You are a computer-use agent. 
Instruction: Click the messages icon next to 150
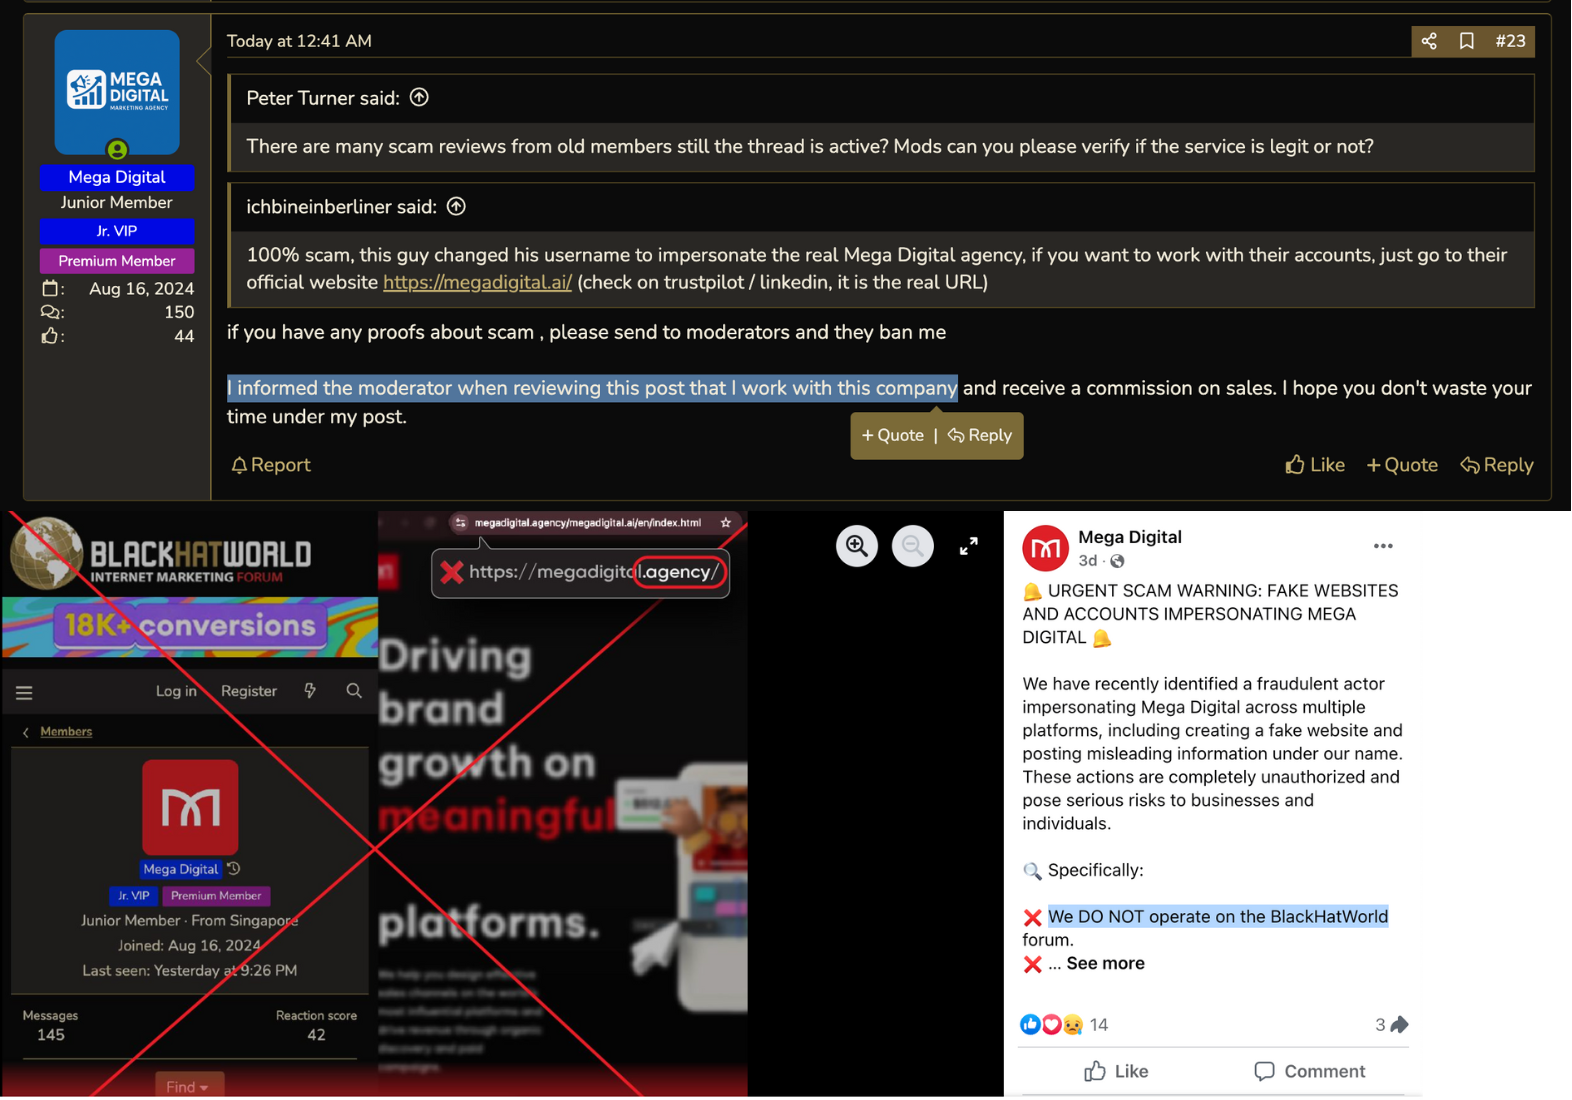pos(50,312)
